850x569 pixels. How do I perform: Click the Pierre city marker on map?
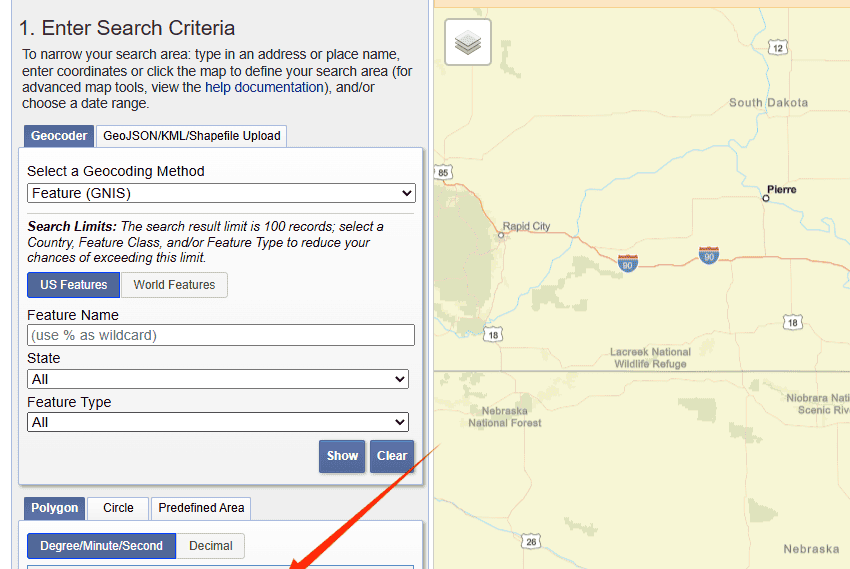pos(766,198)
